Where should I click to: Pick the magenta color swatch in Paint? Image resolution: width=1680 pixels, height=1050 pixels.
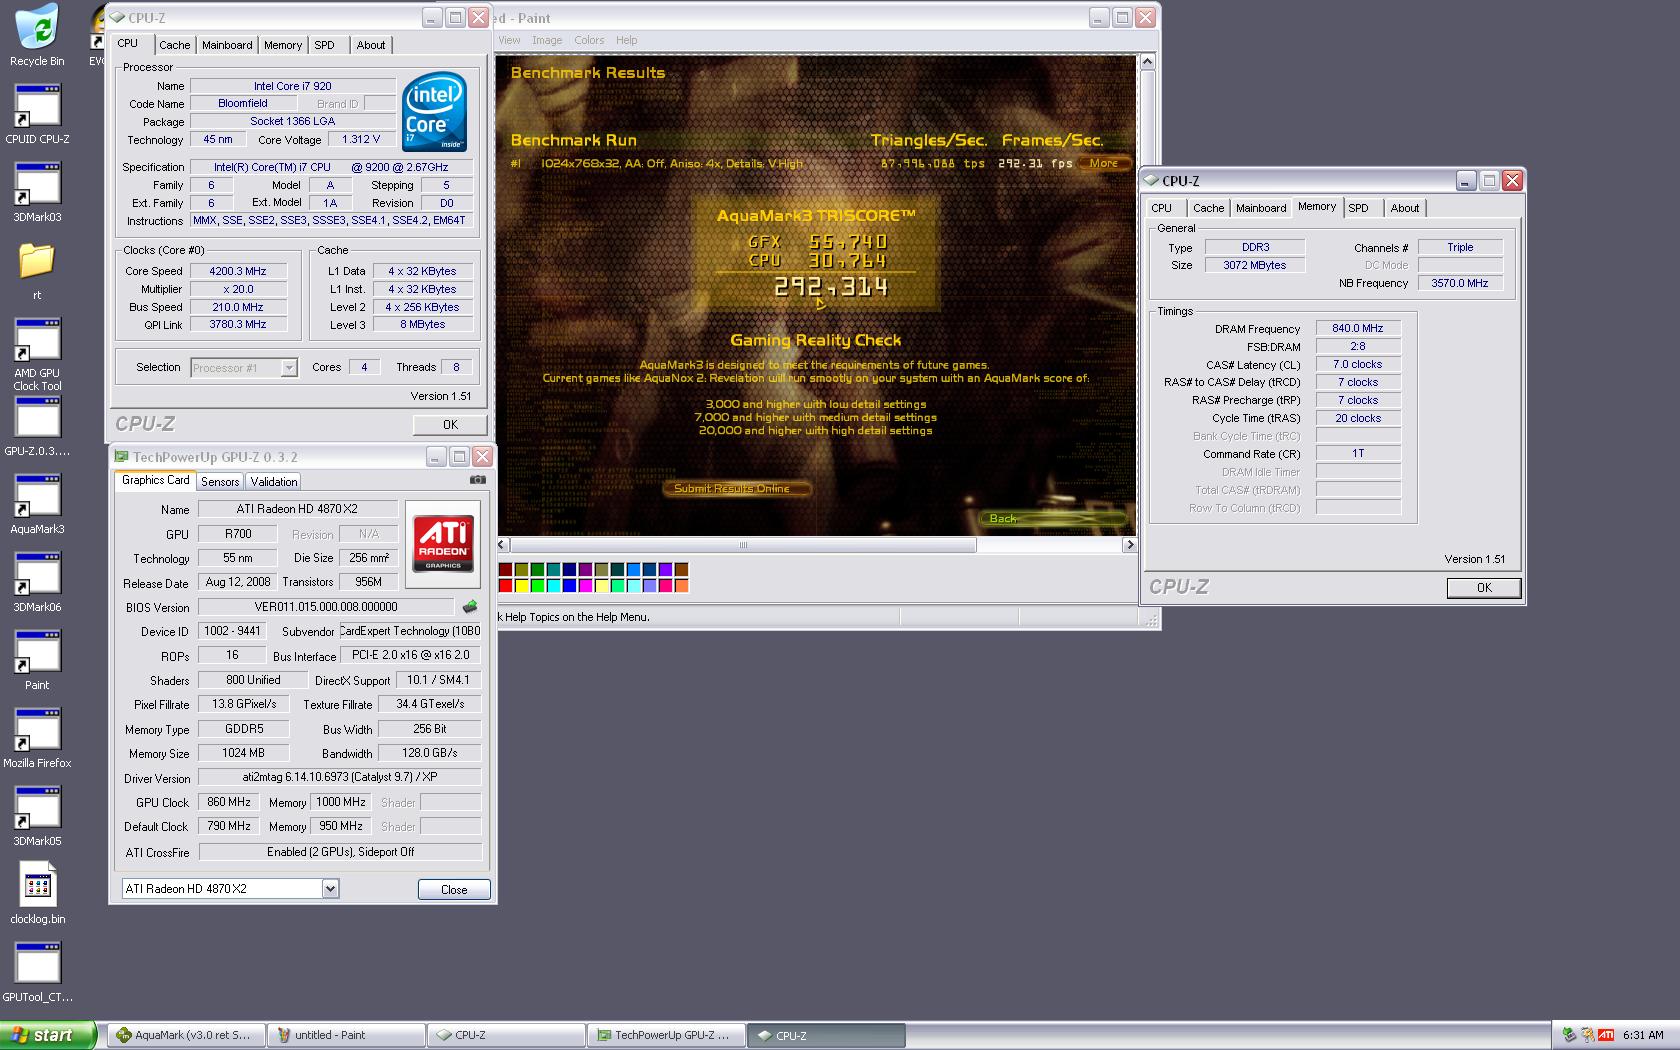coord(585,585)
